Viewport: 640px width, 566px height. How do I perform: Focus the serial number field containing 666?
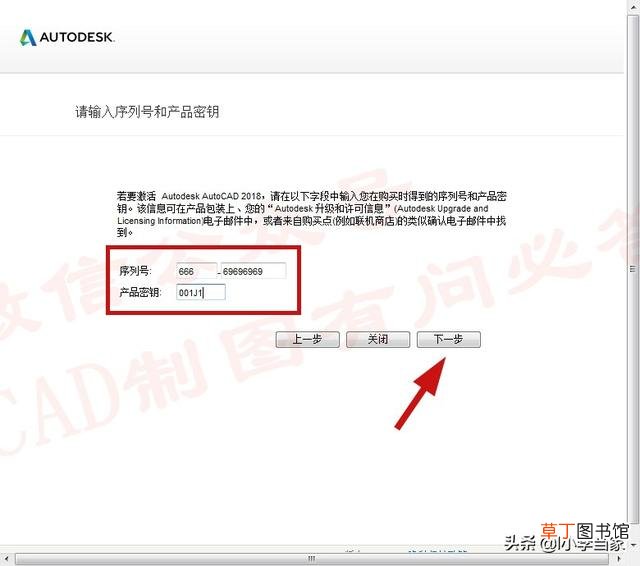pyautogui.click(x=196, y=271)
